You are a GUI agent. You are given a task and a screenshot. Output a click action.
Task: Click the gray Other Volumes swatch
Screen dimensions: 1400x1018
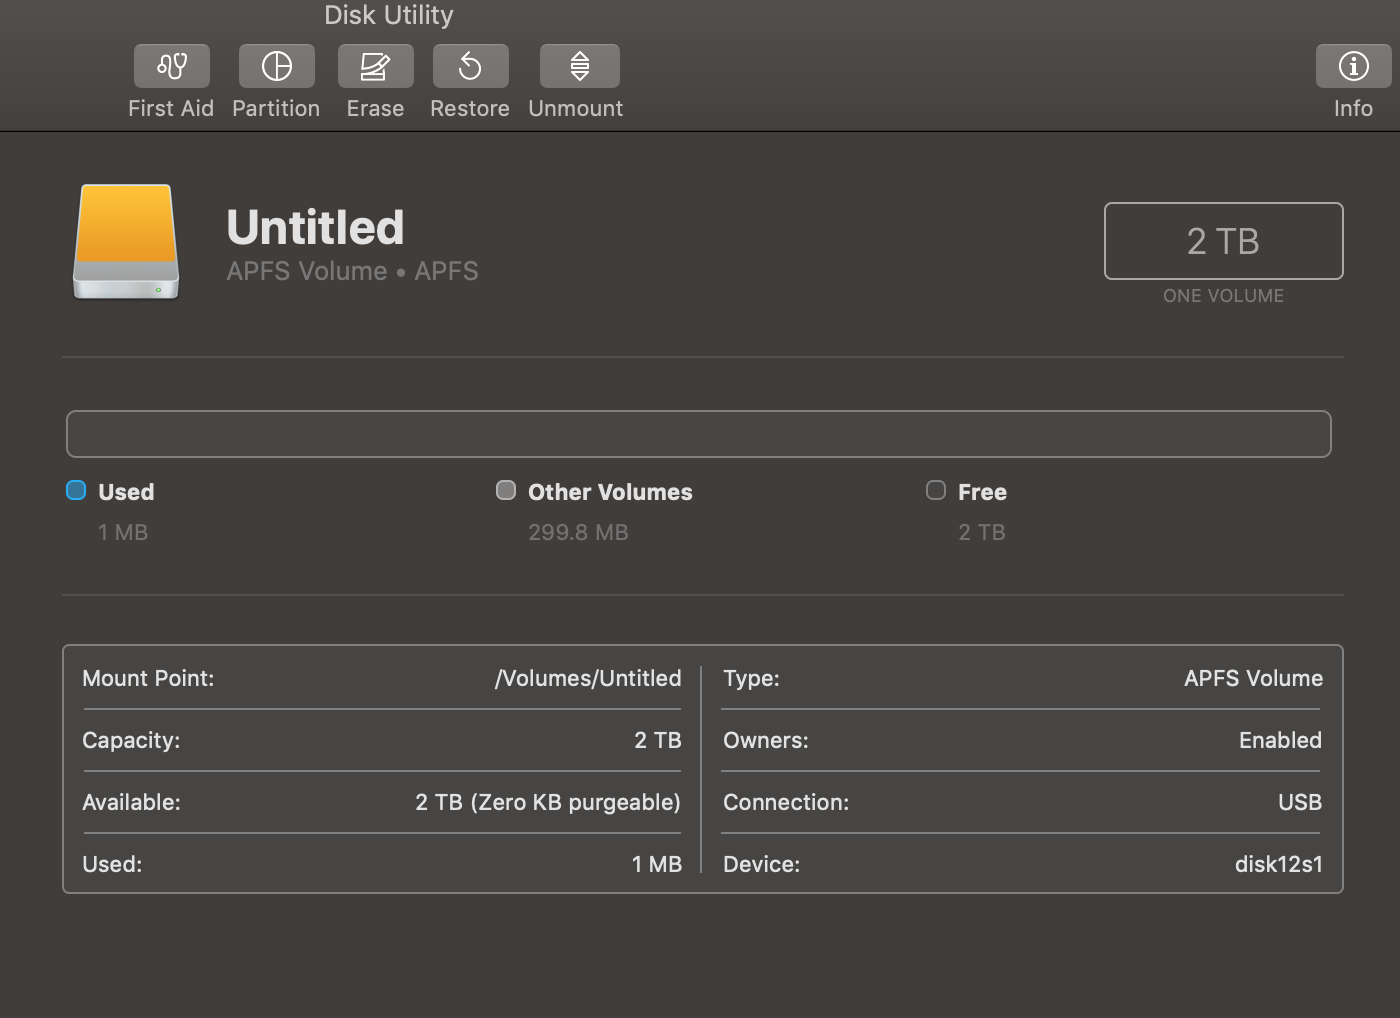506,490
